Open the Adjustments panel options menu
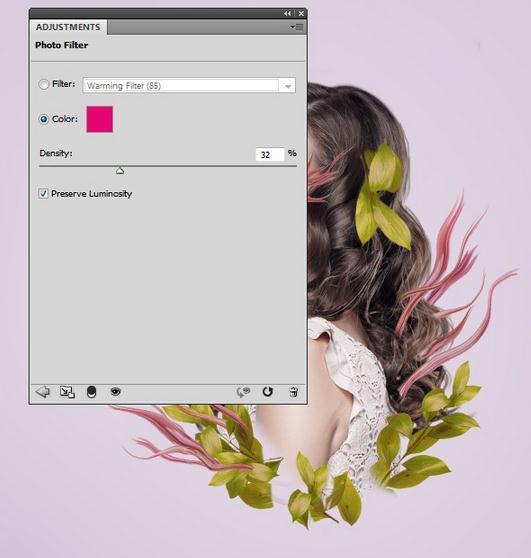Screen dimensions: 531x558 pyautogui.click(x=297, y=27)
